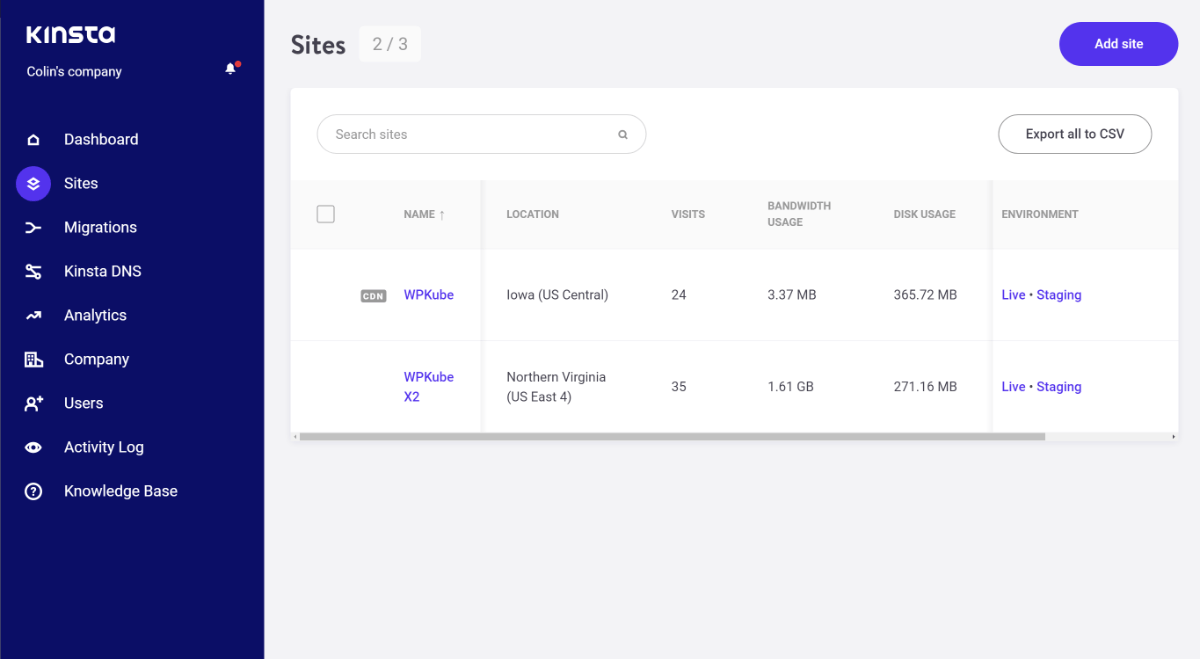Click the horizontal table scrollbar
1200x659 pixels.
coord(672,437)
